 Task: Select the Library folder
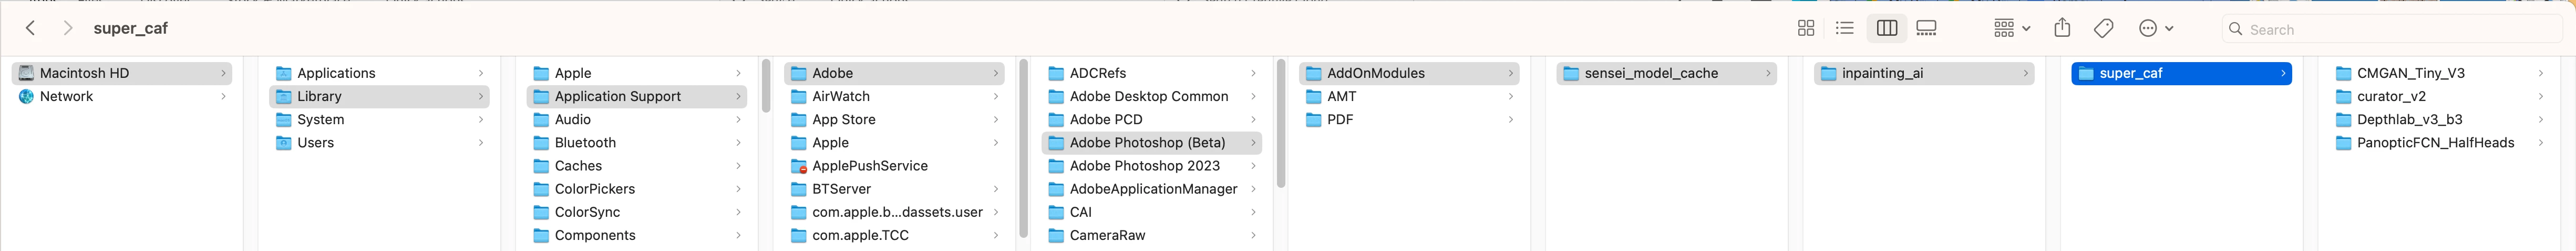(379, 96)
